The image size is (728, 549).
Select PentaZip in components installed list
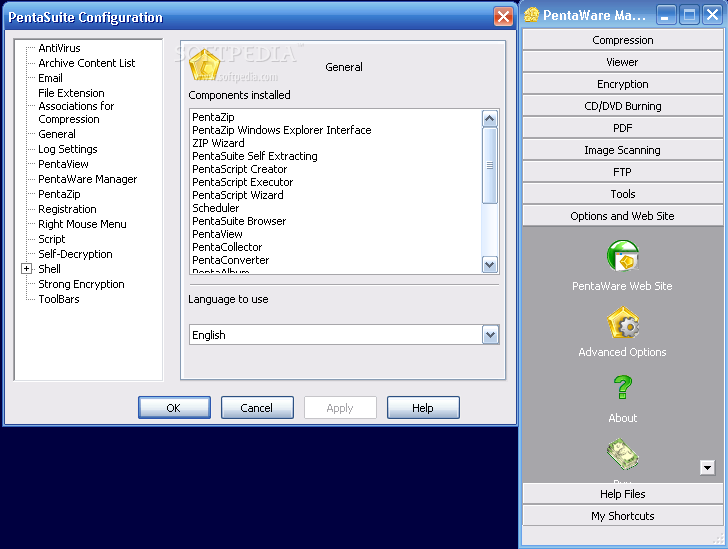coord(213,117)
